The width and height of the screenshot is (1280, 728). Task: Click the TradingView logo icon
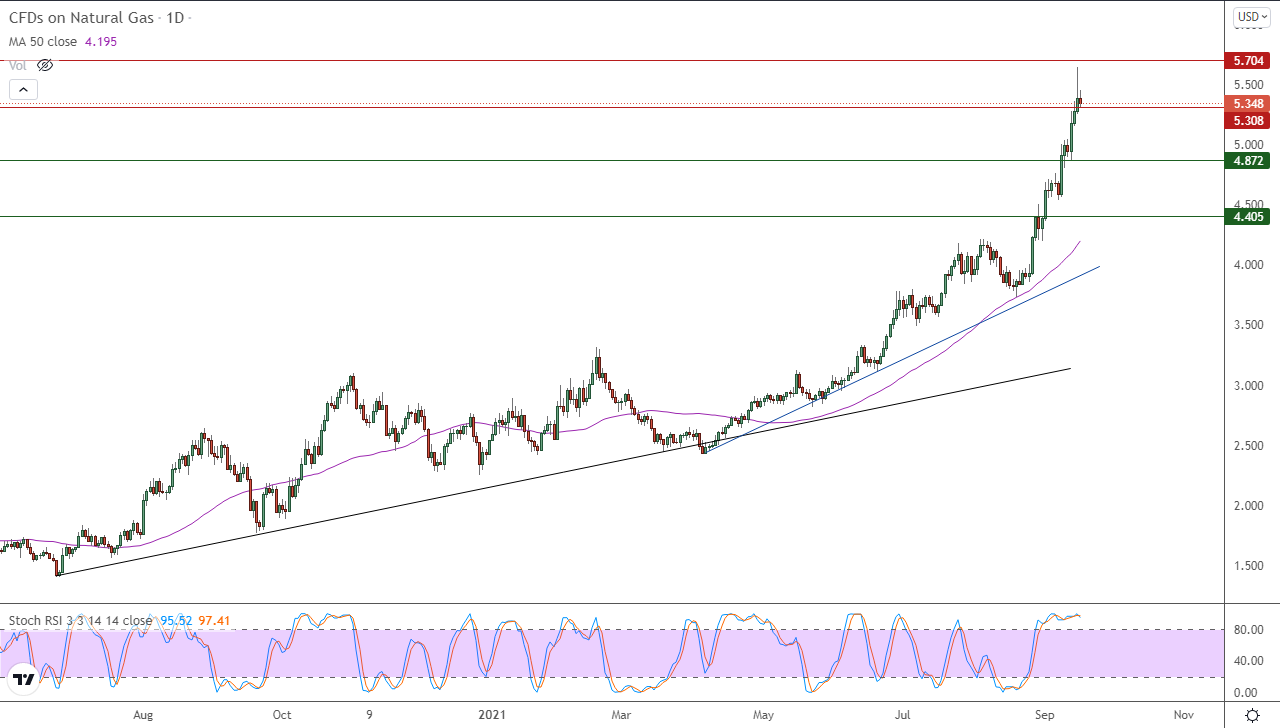click(24, 680)
